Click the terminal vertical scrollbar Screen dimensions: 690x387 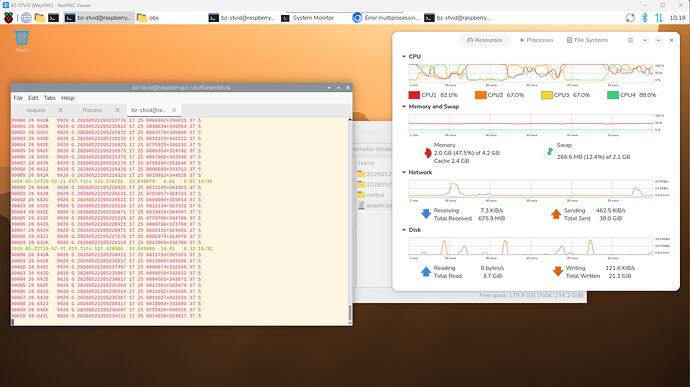[x=350, y=221]
